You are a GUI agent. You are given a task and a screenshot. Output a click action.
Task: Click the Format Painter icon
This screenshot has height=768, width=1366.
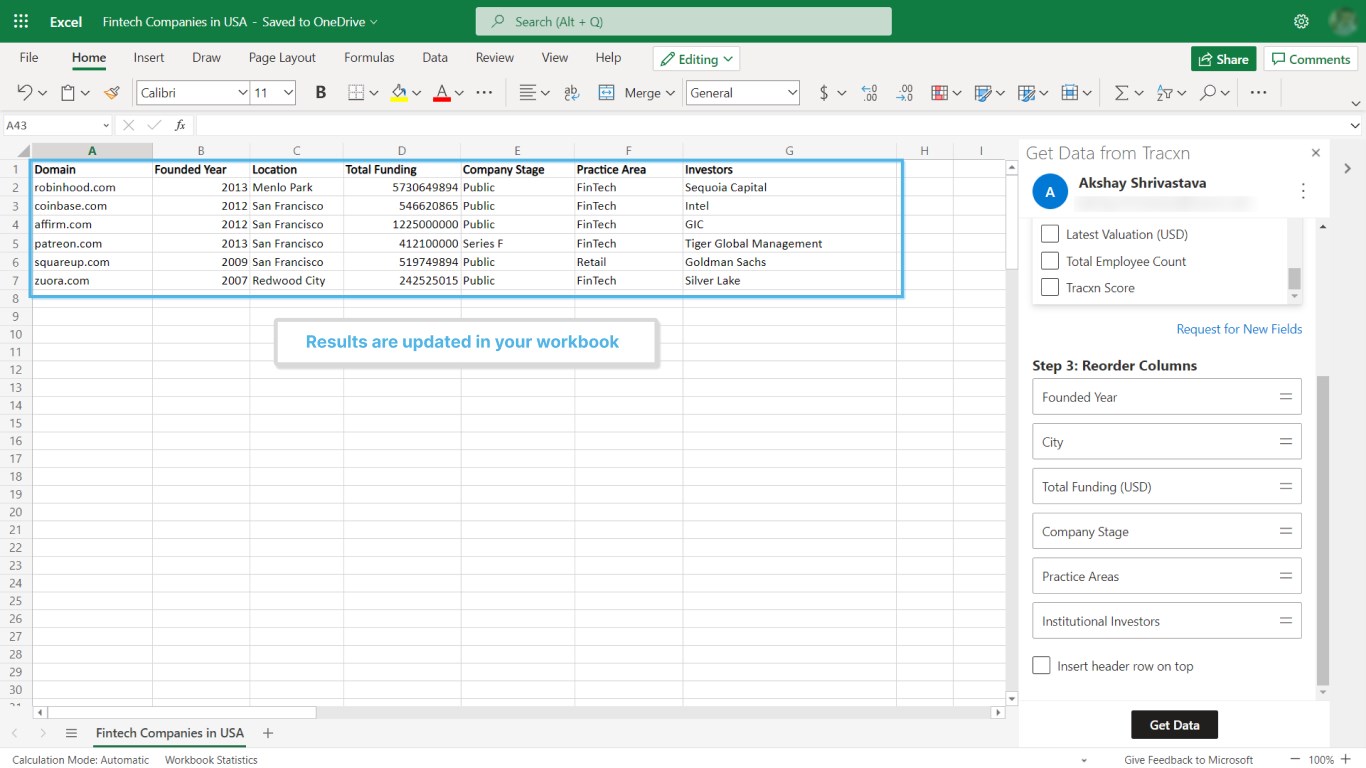pyautogui.click(x=112, y=93)
